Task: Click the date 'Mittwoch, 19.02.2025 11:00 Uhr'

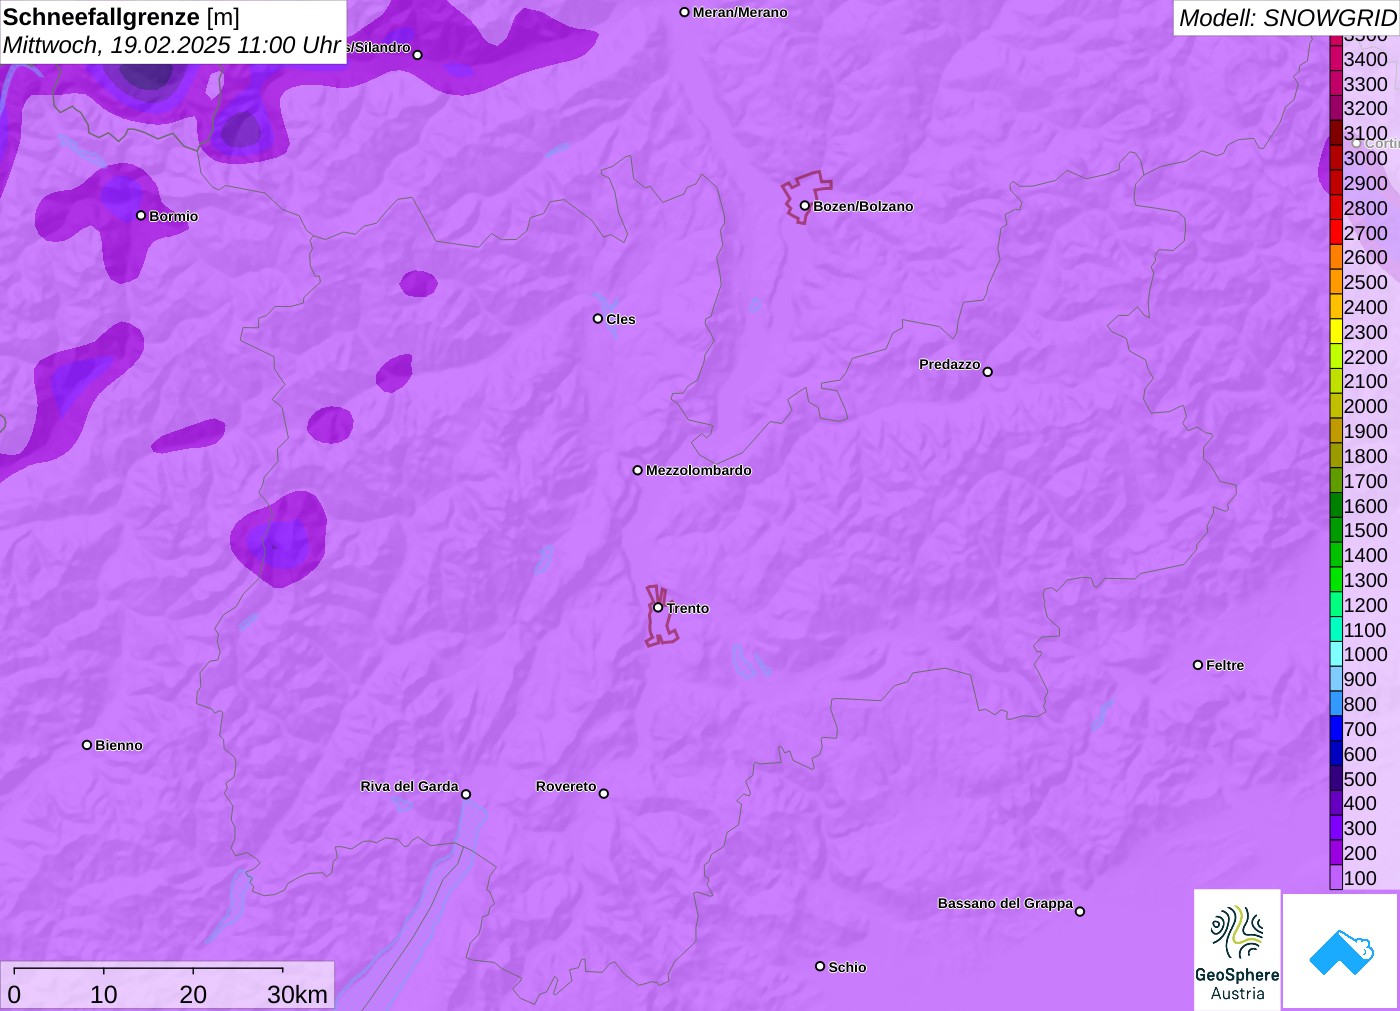Action: [x=172, y=45]
